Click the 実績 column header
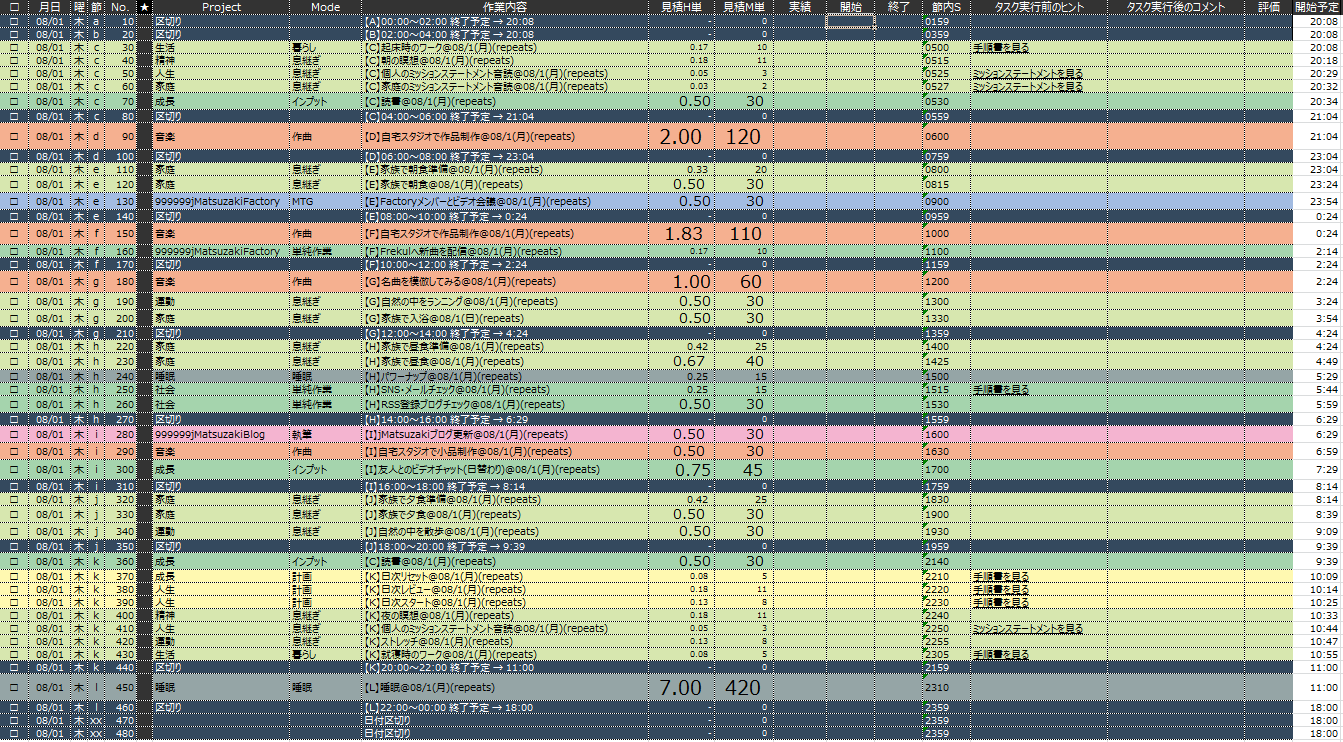The image size is (1343, 742). [800, 7]
